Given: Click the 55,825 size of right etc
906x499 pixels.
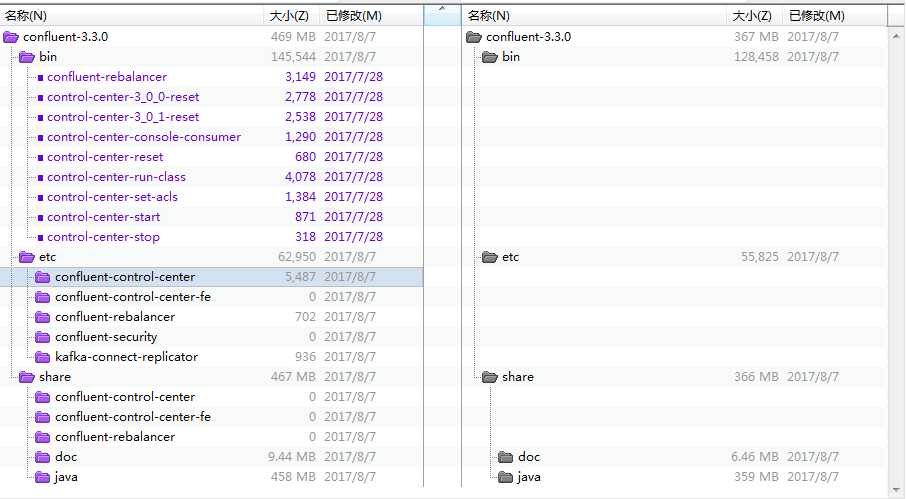Looking at the screenshot, I should [760, 257].
